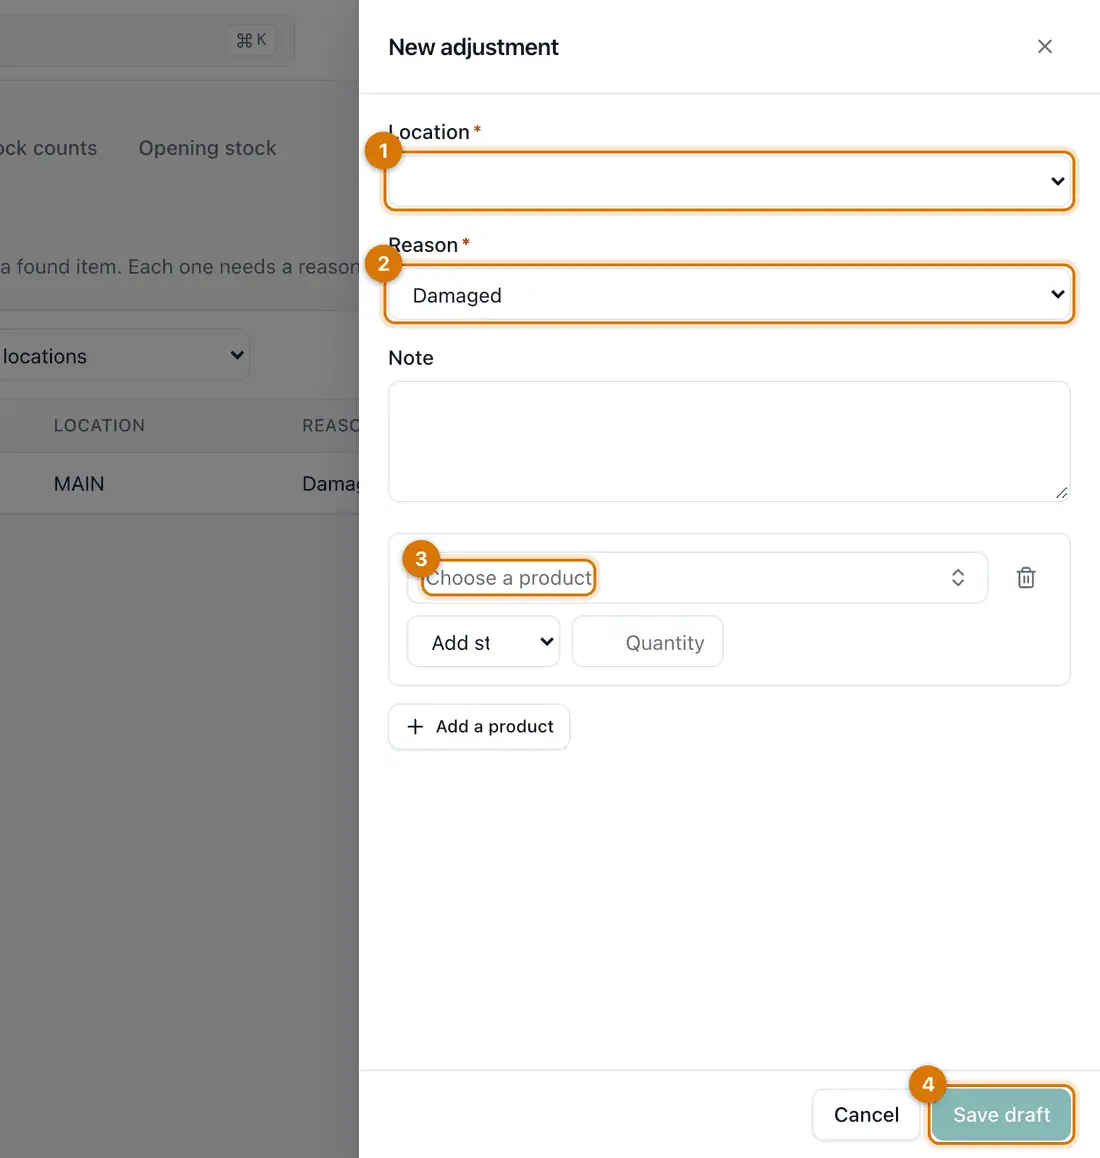The width and height of the screenshot is (1100, 1158).
Task: Click the Save draft button
Action: 1001,1114
